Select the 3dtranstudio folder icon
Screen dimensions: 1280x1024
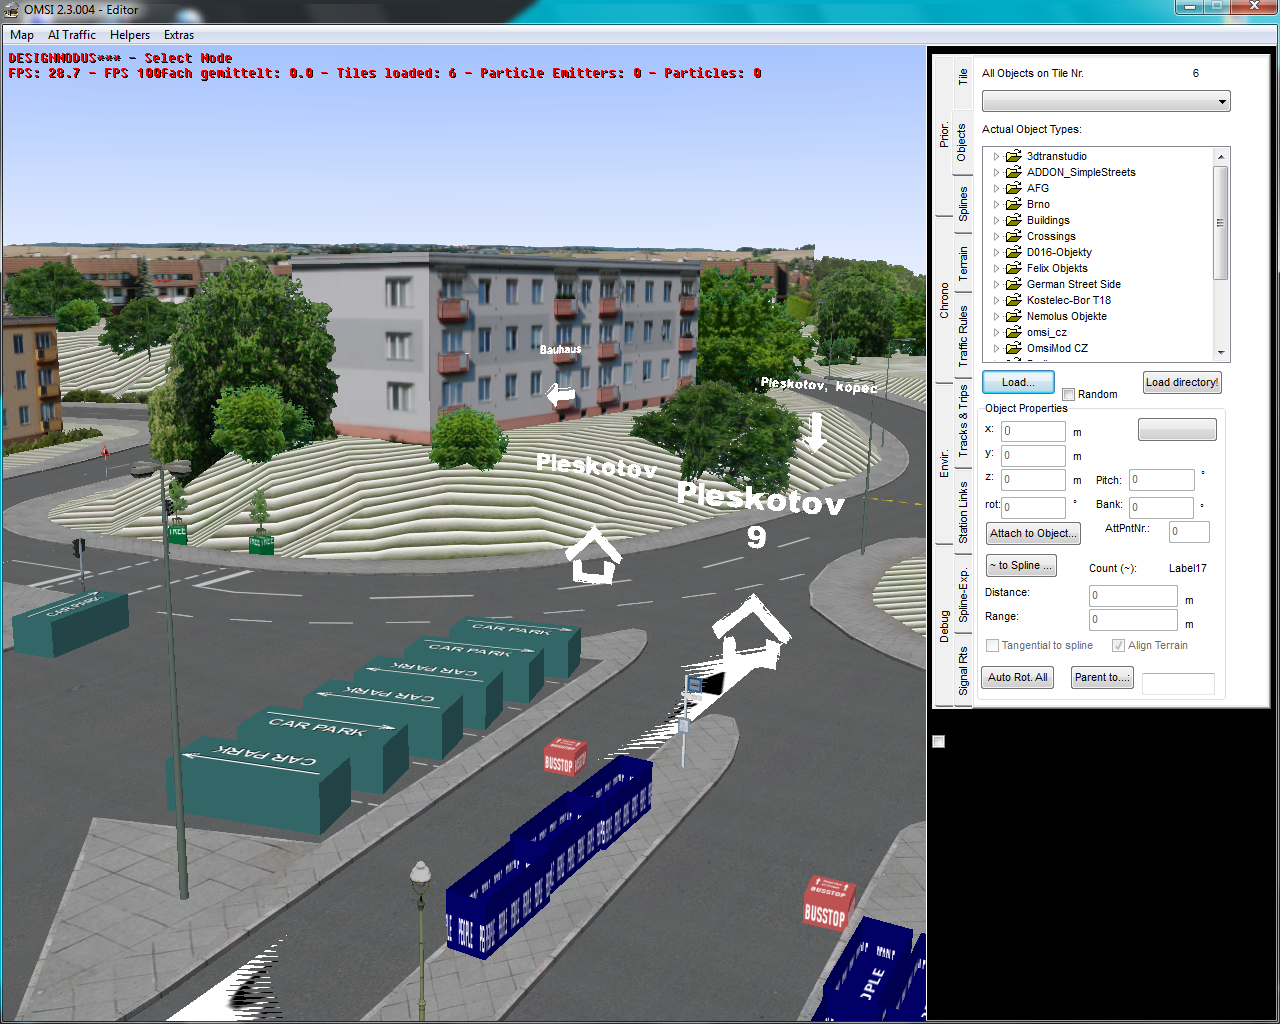(x=1013, y=156)
